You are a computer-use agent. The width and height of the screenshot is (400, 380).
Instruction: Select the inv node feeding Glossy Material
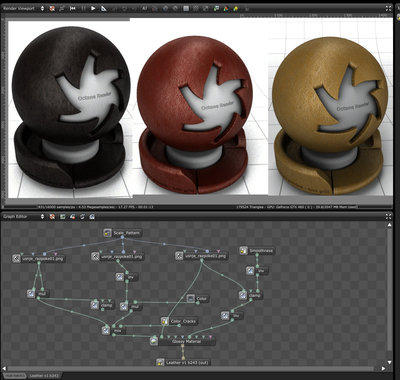tap(232, 315)
